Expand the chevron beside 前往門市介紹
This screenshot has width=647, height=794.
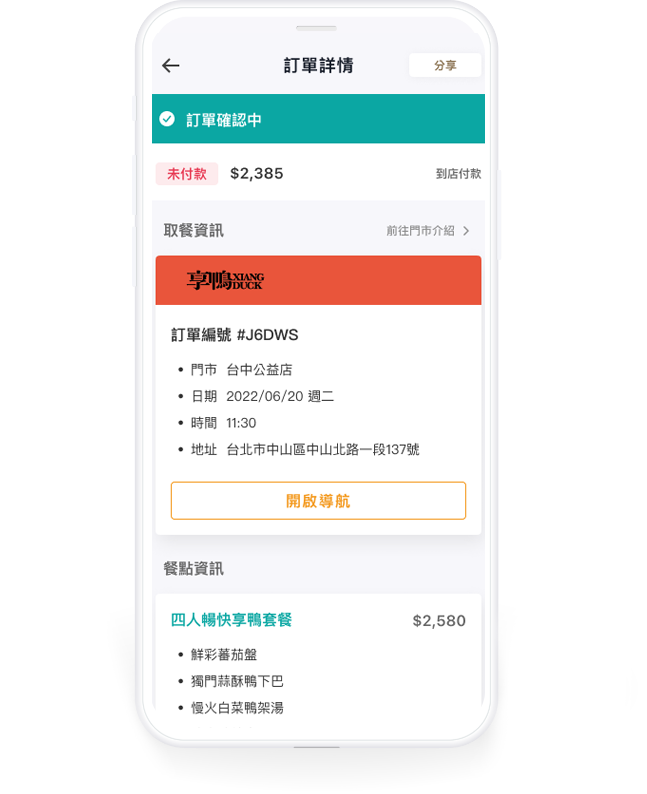(x=466, y=231)
